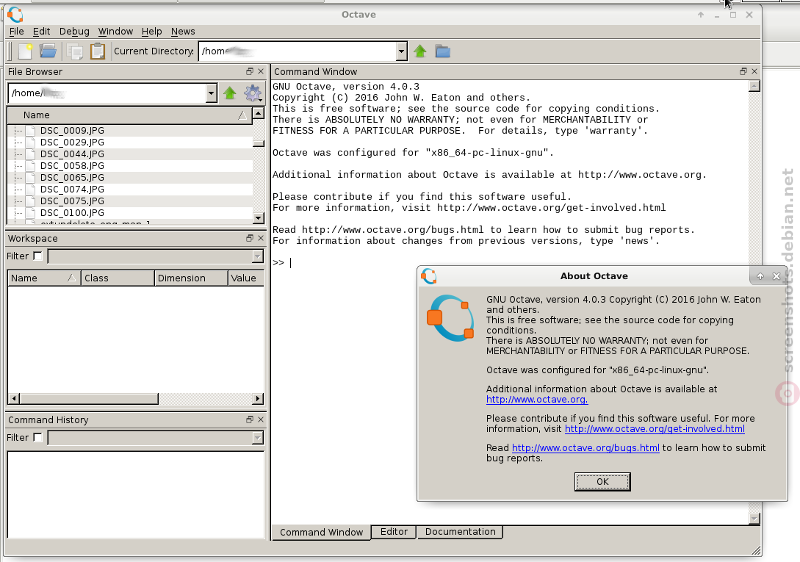Switch to the Editor tab
Screen dimensions: 800x562
tap(394, 531)
